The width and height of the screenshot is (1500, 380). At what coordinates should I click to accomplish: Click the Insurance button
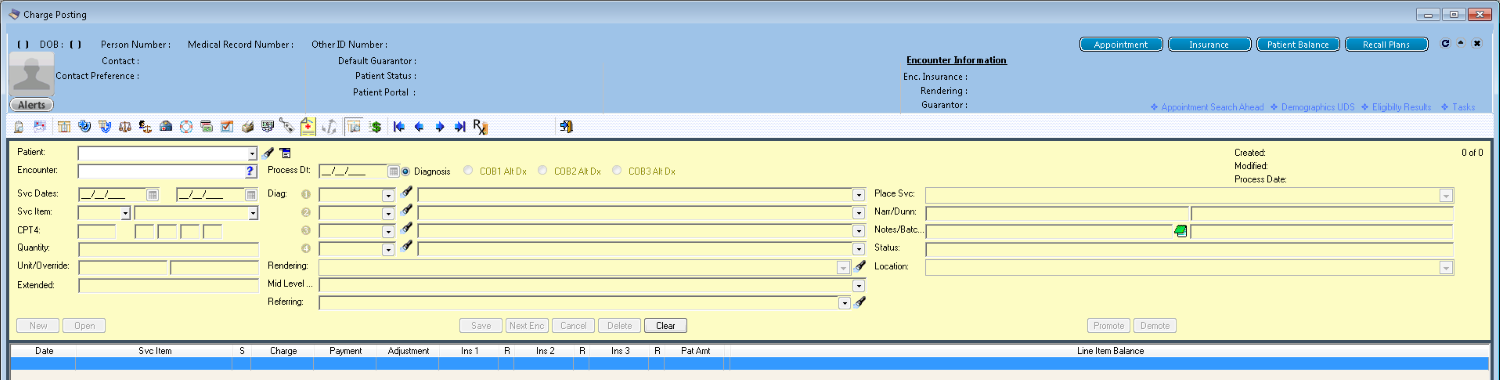(x=1210, y=44)
